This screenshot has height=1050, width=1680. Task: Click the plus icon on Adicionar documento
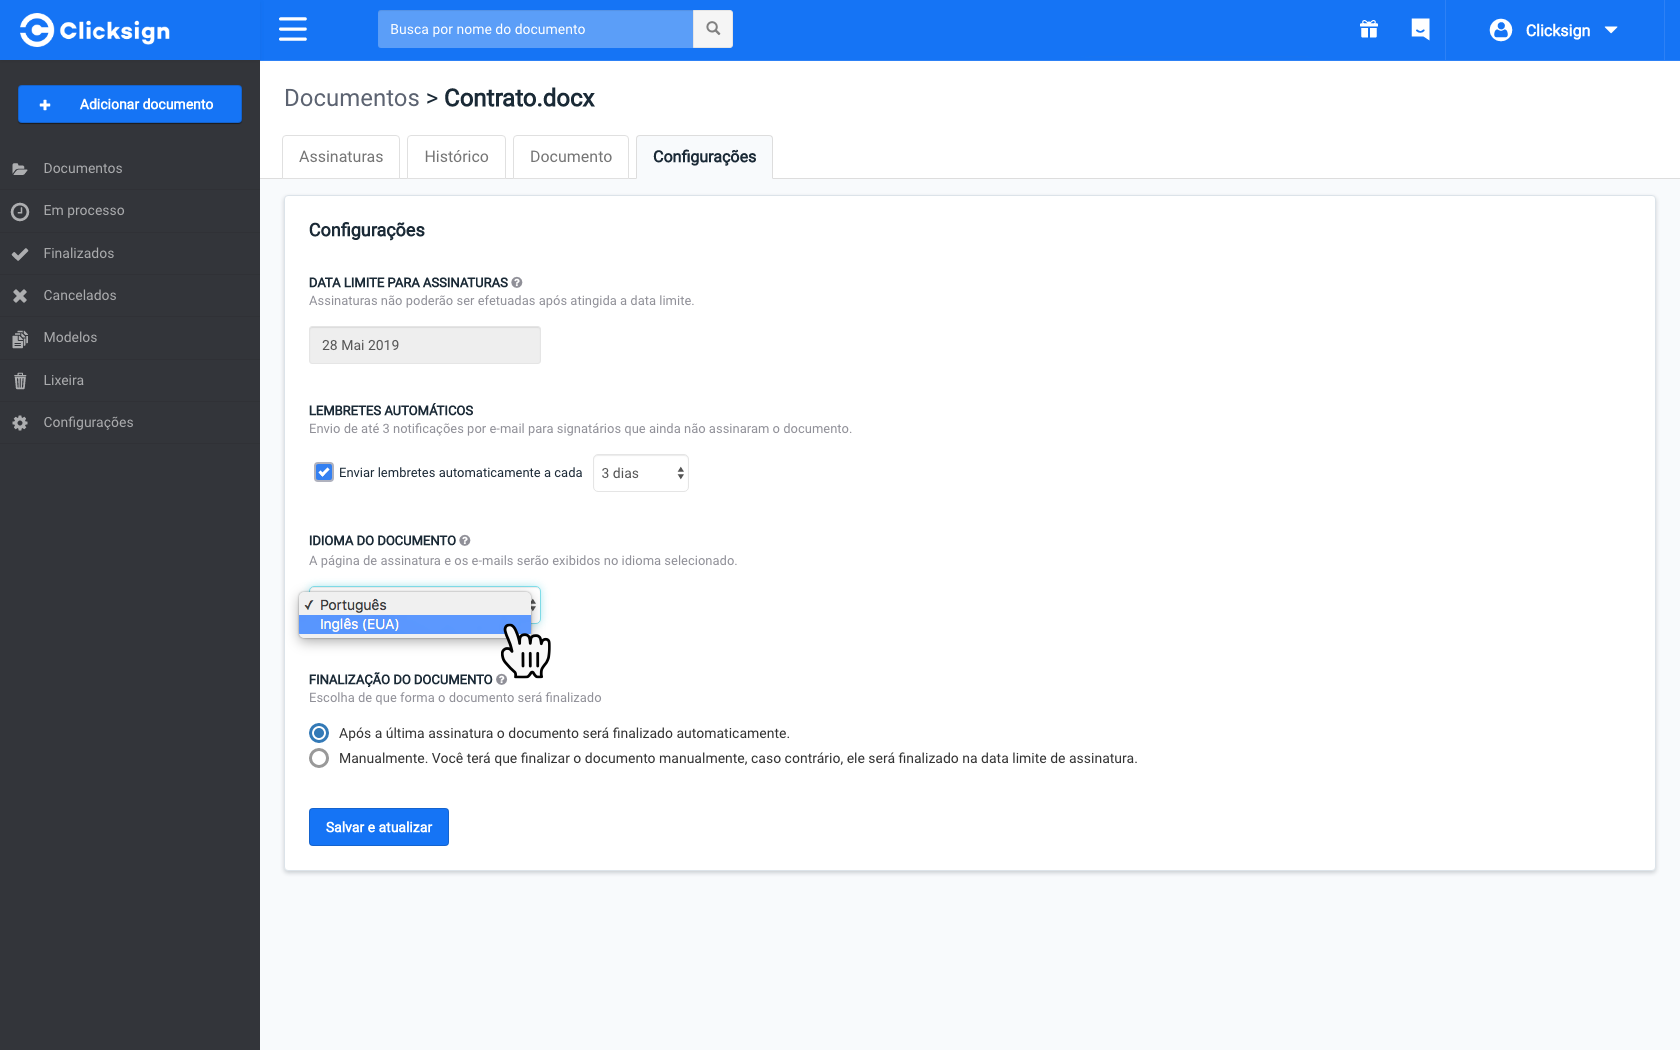(x=45, y=105)
